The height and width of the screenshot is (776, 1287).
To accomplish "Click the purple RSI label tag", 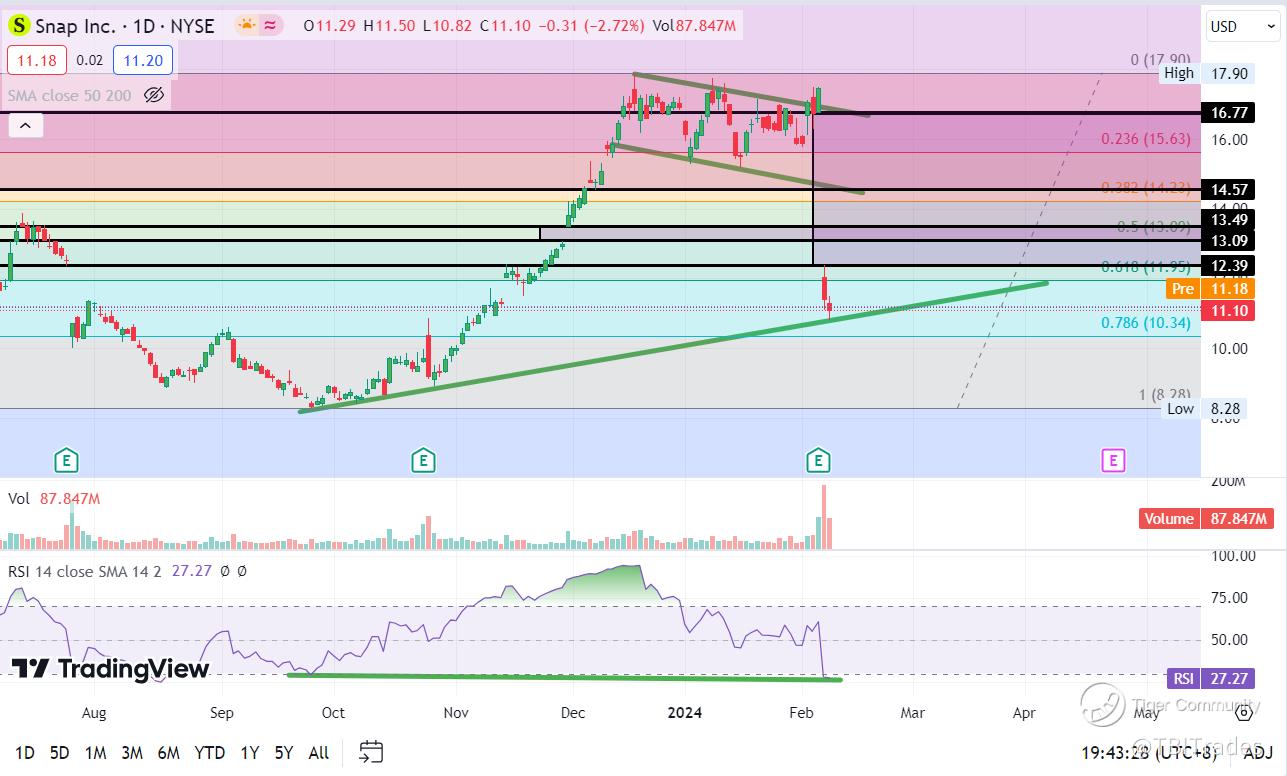I will pos(1183,678).
